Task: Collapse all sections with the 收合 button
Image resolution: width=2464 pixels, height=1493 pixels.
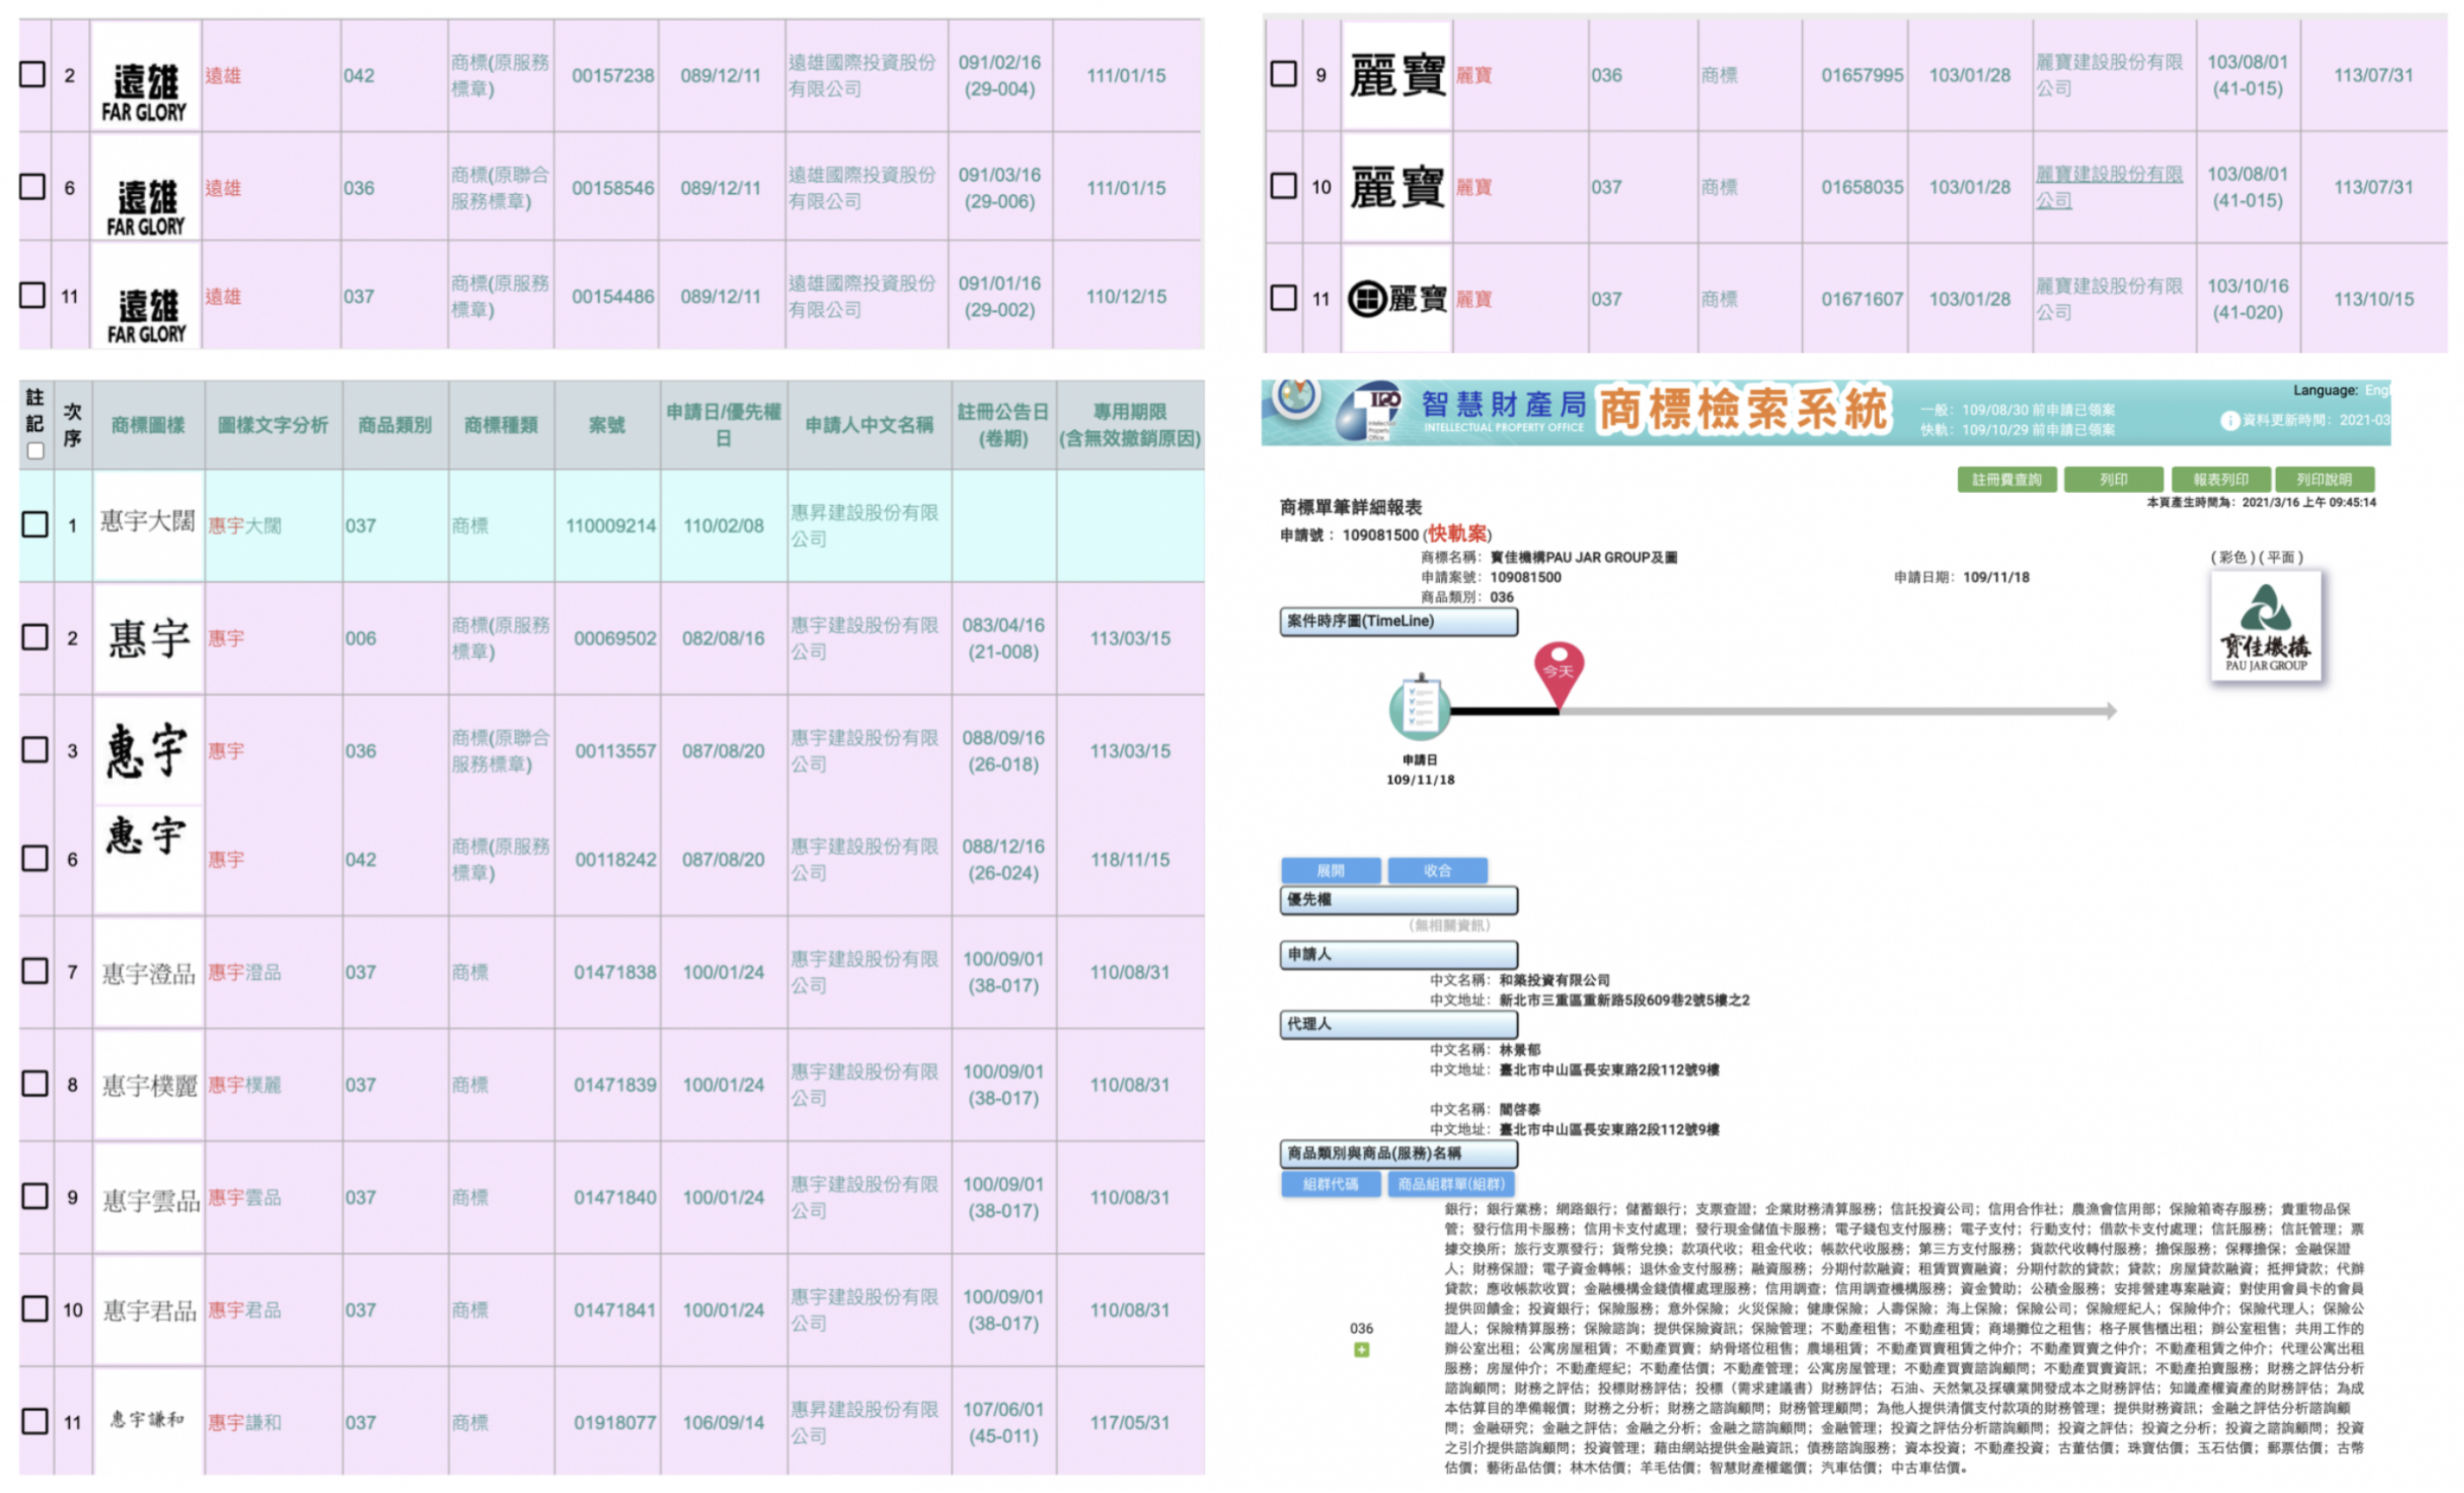Action: 1437,871
